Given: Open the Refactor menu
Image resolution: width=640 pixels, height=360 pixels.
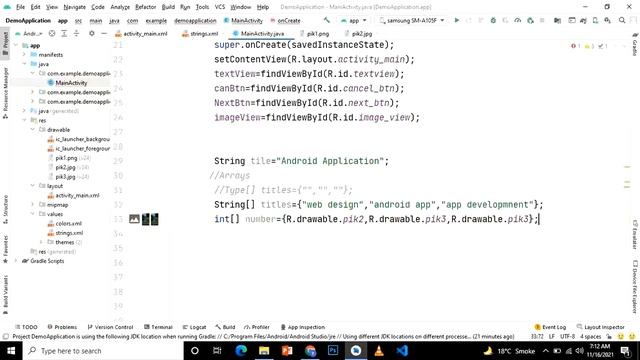Looking at the screenshot, I should 145,7.
